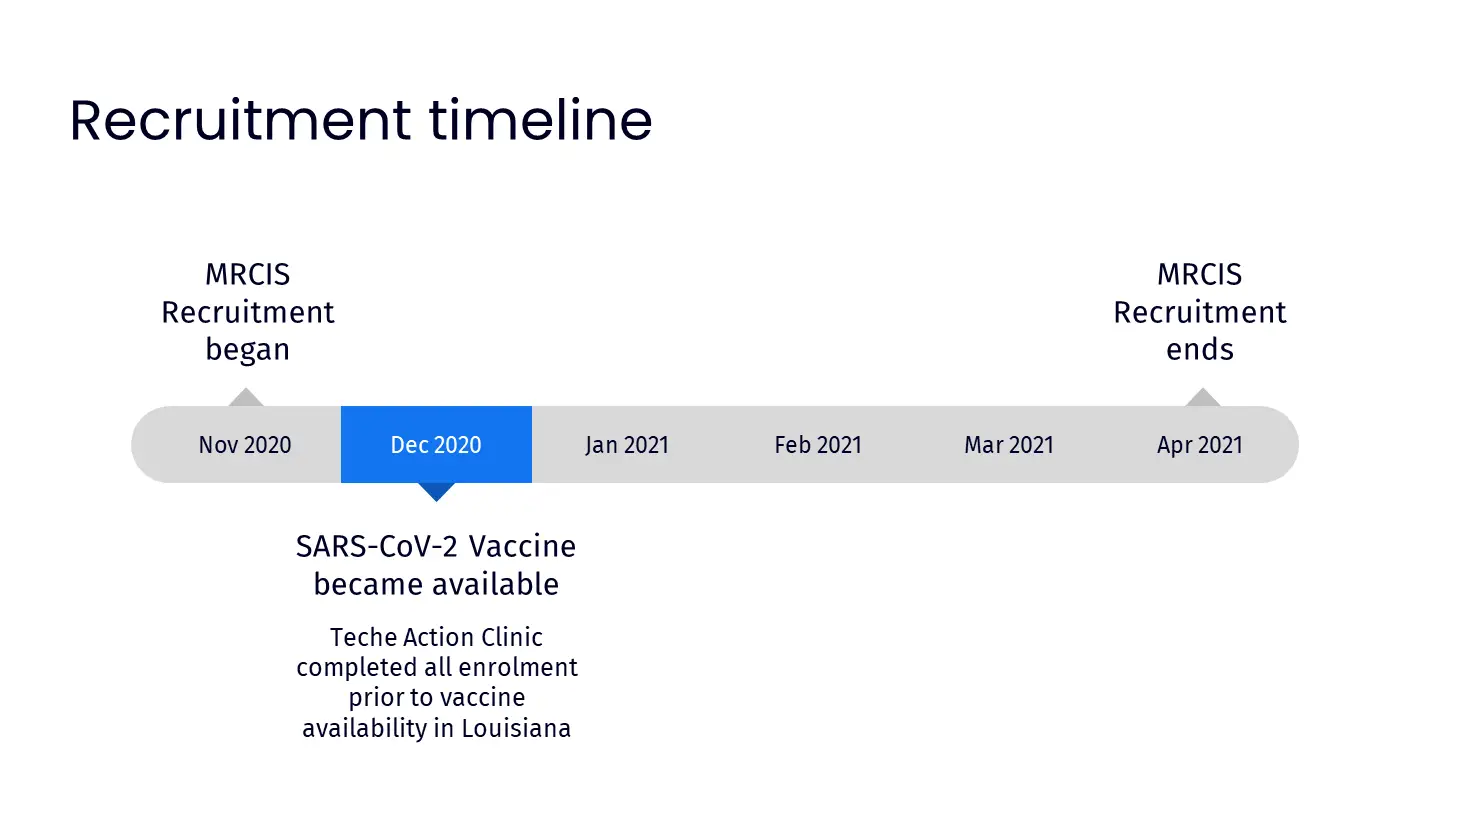The width and height of the screenshot is (1467, 830).
Task: Click the blue pointer below Dec 2020
Action: 436,492
